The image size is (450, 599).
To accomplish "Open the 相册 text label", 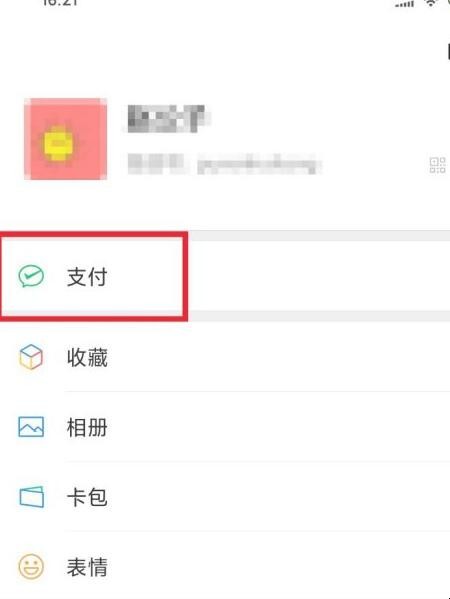I will pyautogui.click(x=87, y=427).
